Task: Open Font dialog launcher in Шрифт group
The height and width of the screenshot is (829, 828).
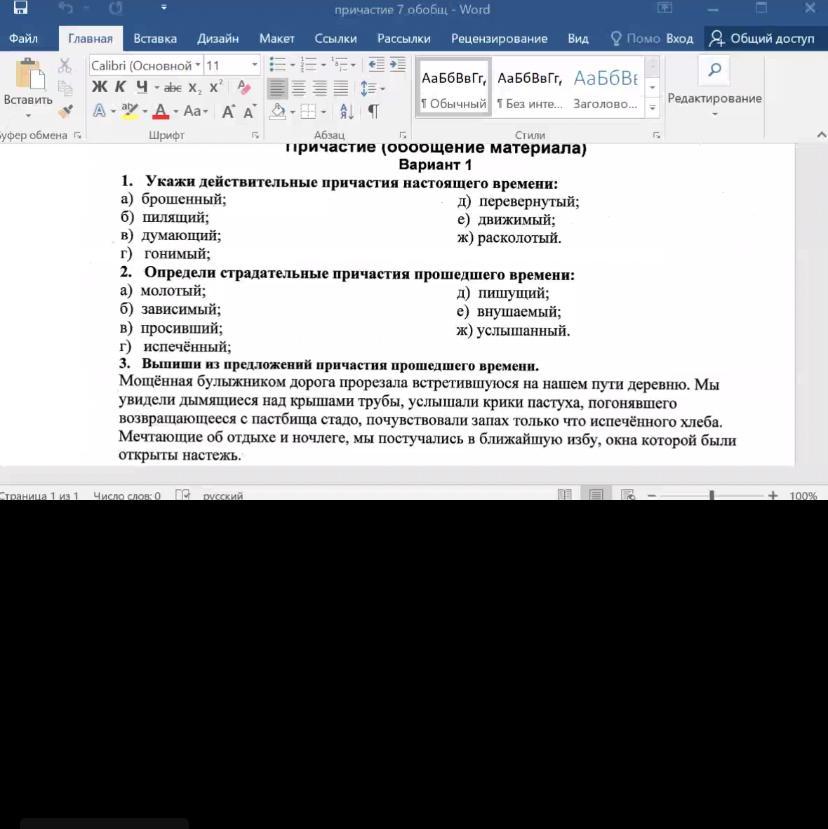Action: 255,135
